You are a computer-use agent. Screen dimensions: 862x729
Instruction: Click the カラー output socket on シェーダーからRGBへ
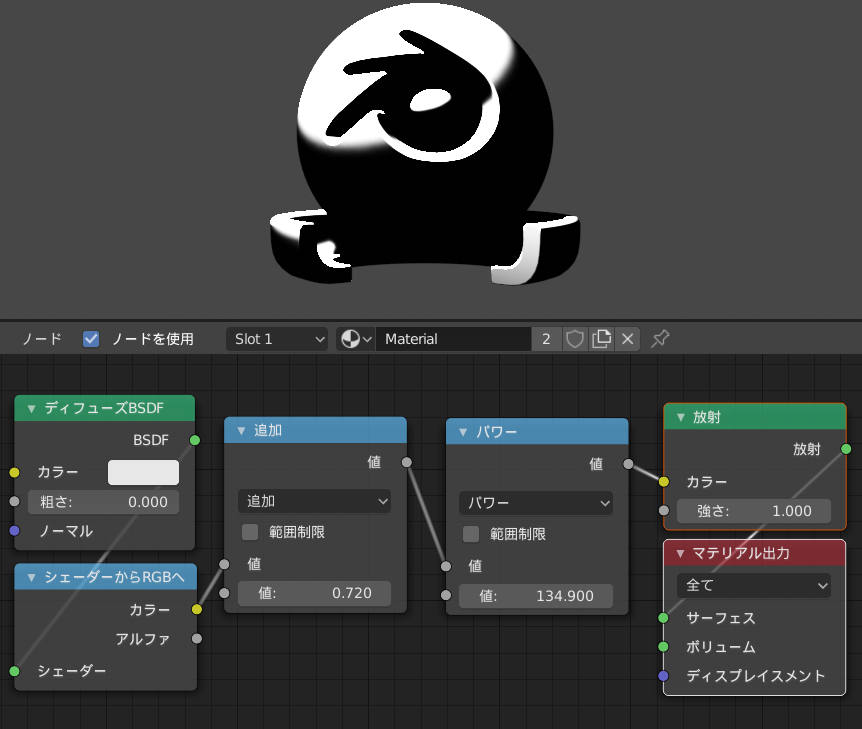tap(197, 609)
